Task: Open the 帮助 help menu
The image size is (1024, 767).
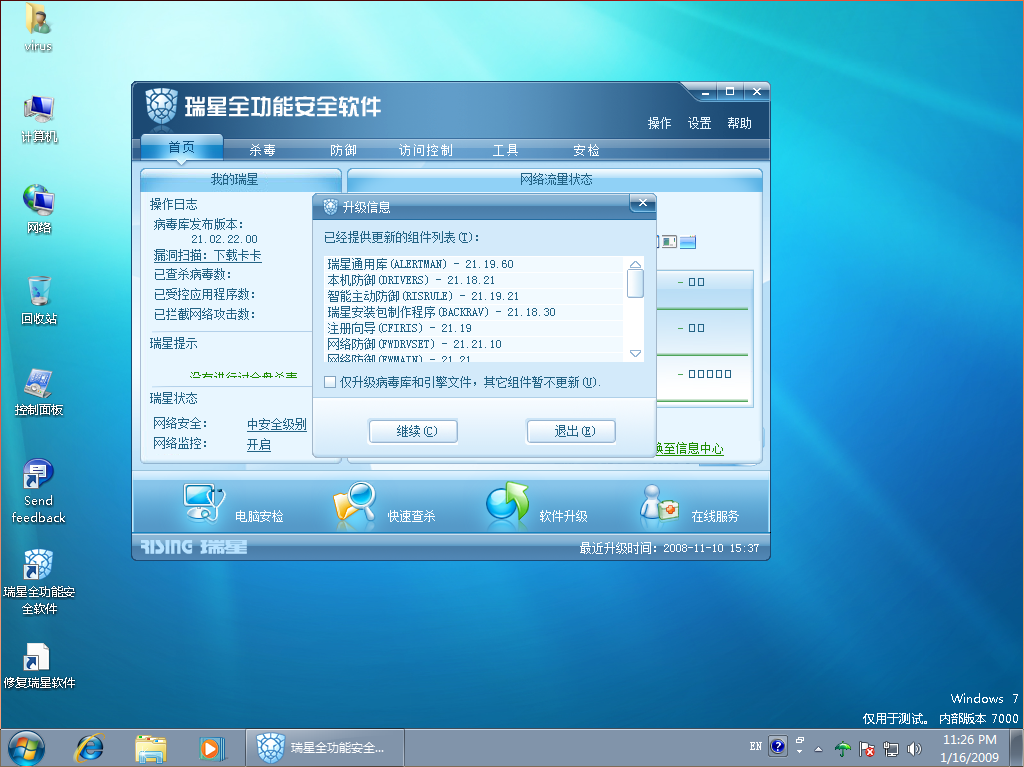Action: pos(739,123)
